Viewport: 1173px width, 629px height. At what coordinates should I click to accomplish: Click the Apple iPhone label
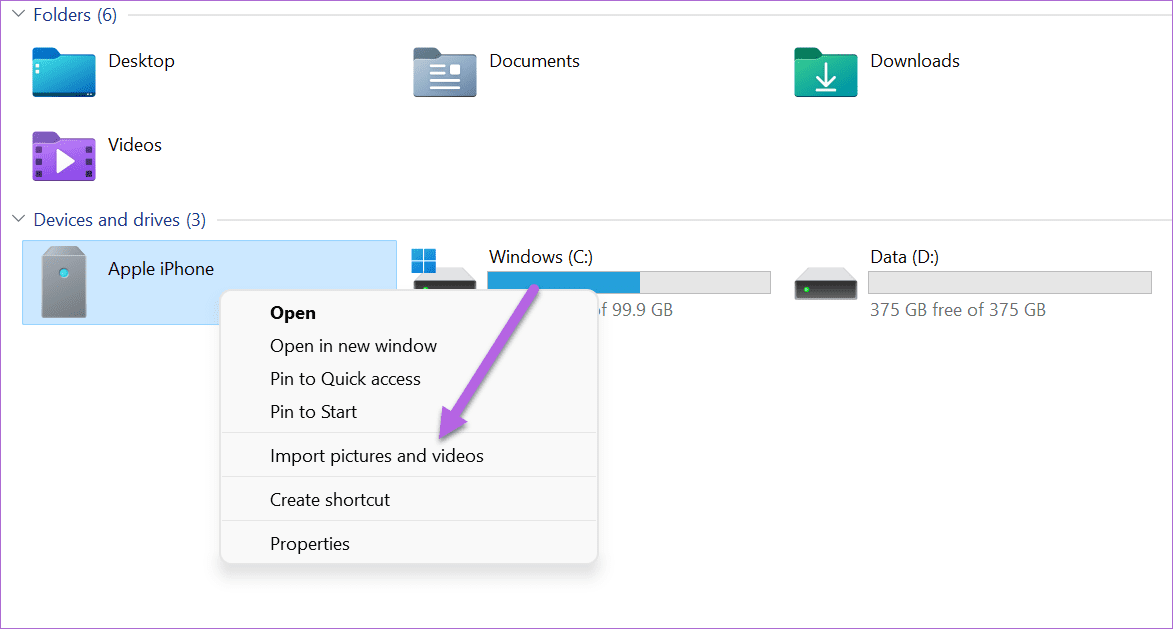[161, 269]
